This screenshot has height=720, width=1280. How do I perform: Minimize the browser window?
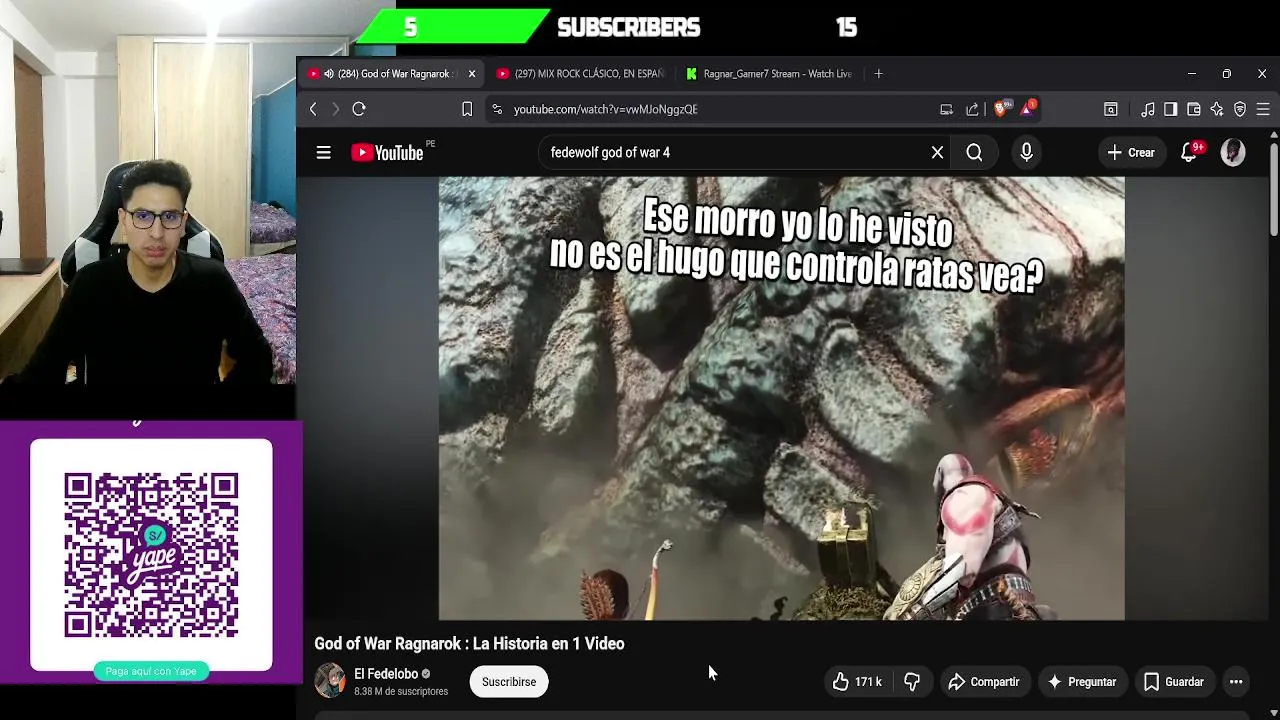[1191, 74]
